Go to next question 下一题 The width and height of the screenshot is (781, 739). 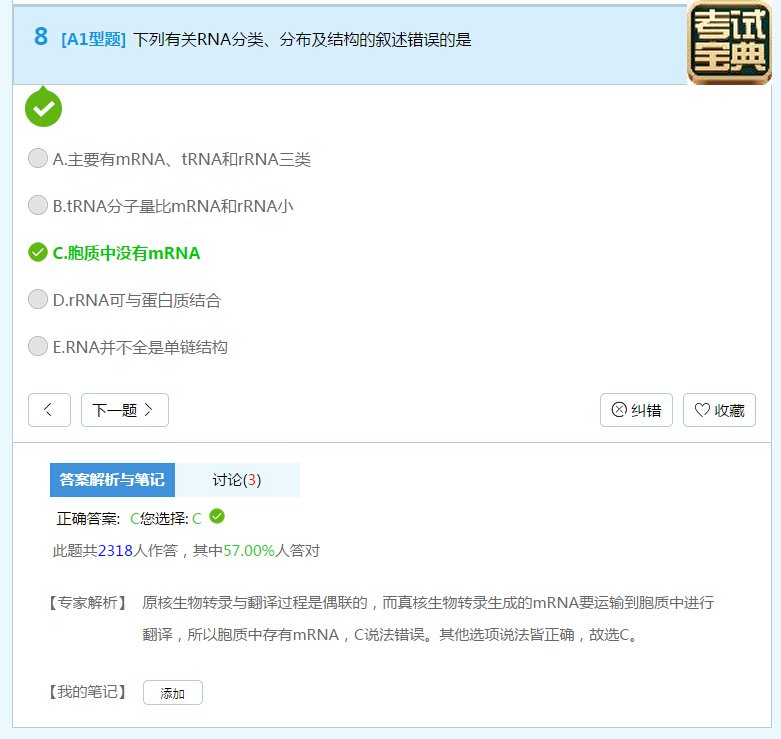(x=125, y=410)
